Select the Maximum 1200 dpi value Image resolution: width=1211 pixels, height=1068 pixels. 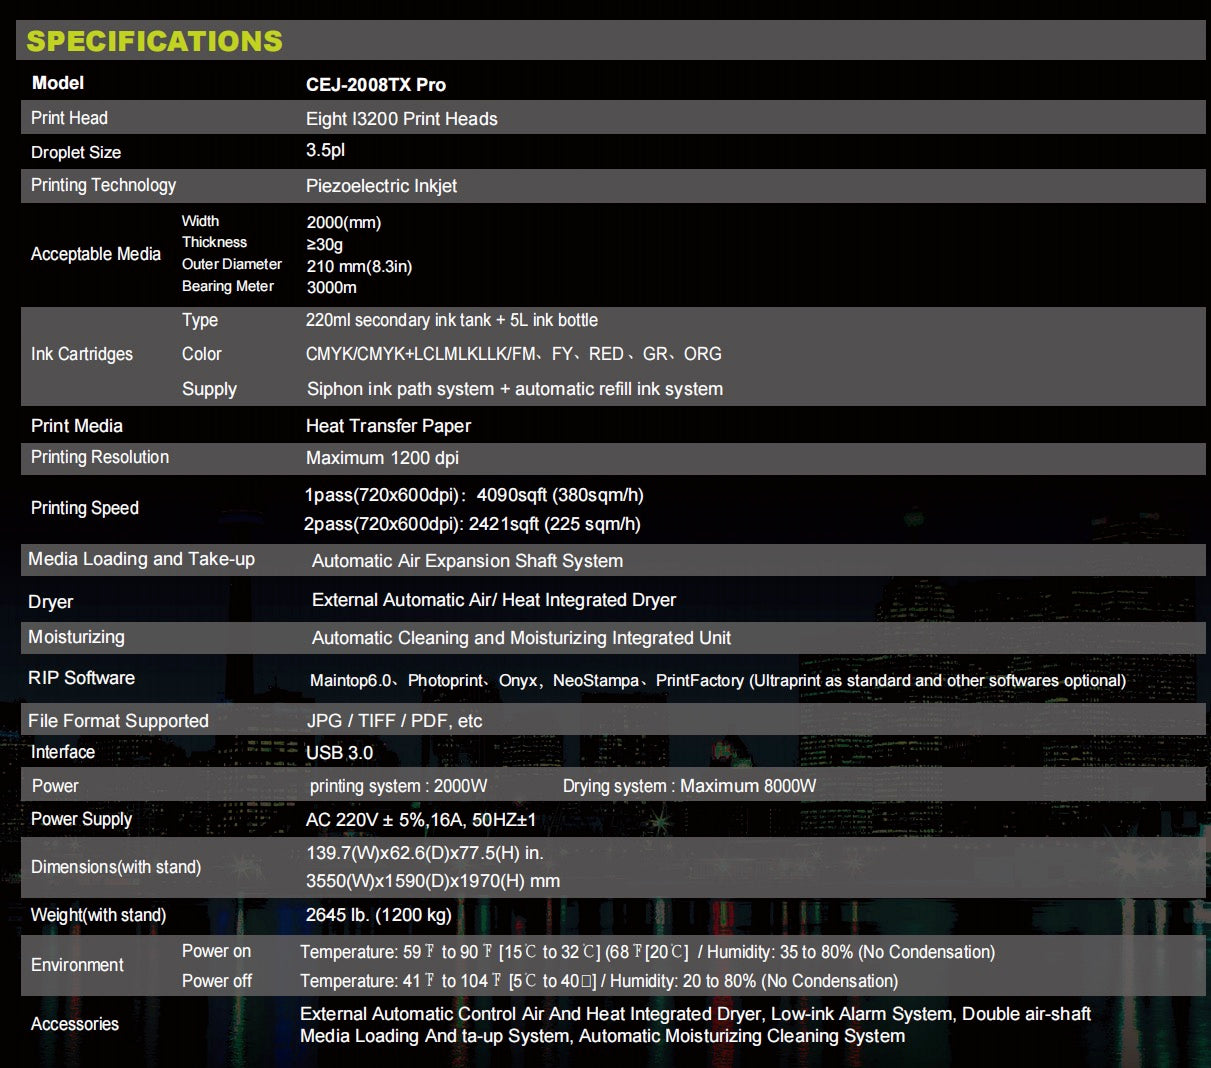tap(382, 458)
